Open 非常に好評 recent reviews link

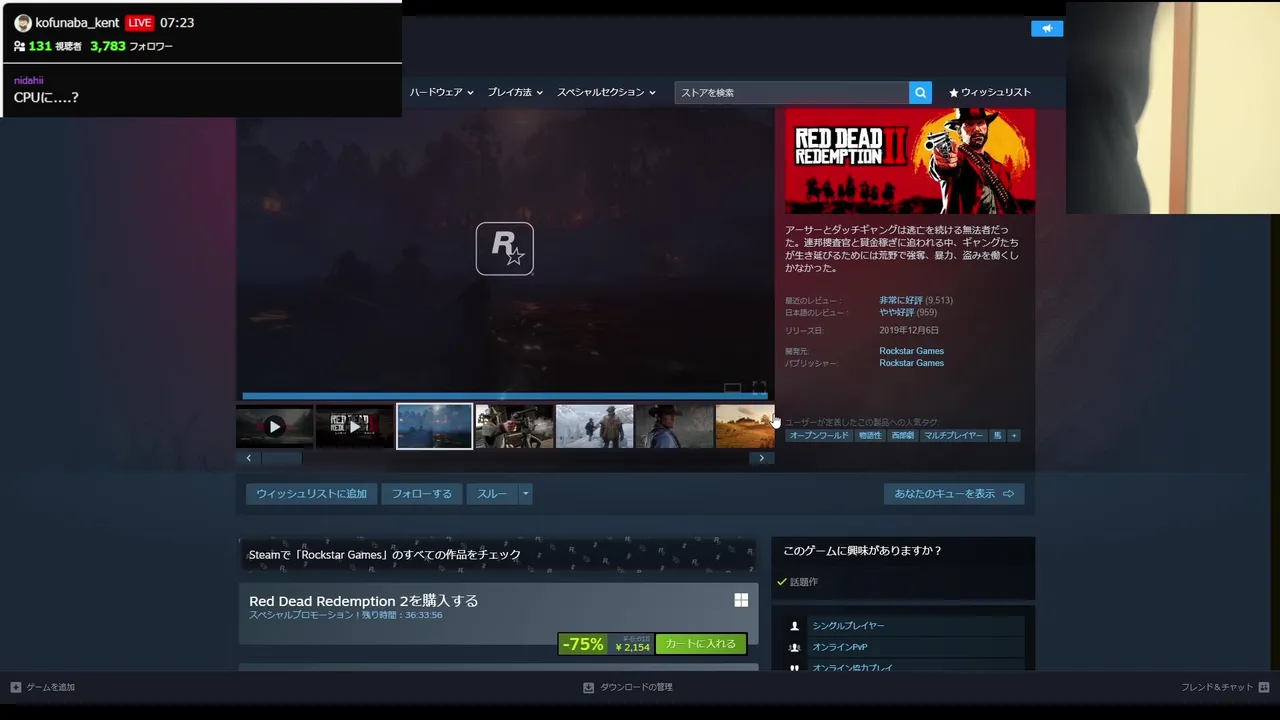pos(901,300)
